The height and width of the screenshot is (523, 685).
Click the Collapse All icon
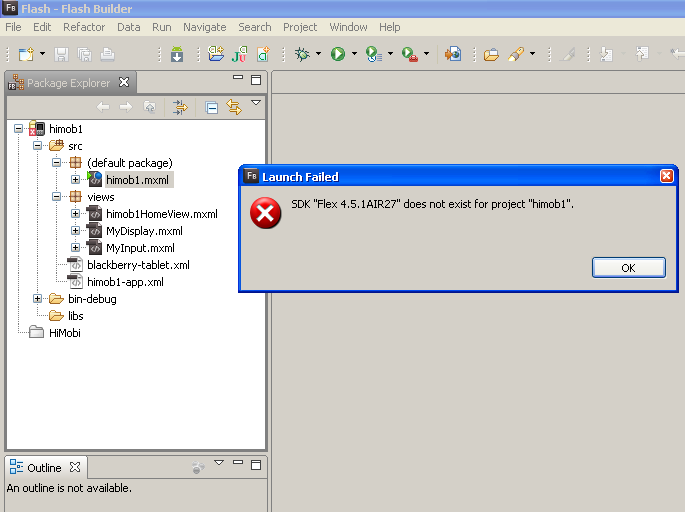pos(211,107)
